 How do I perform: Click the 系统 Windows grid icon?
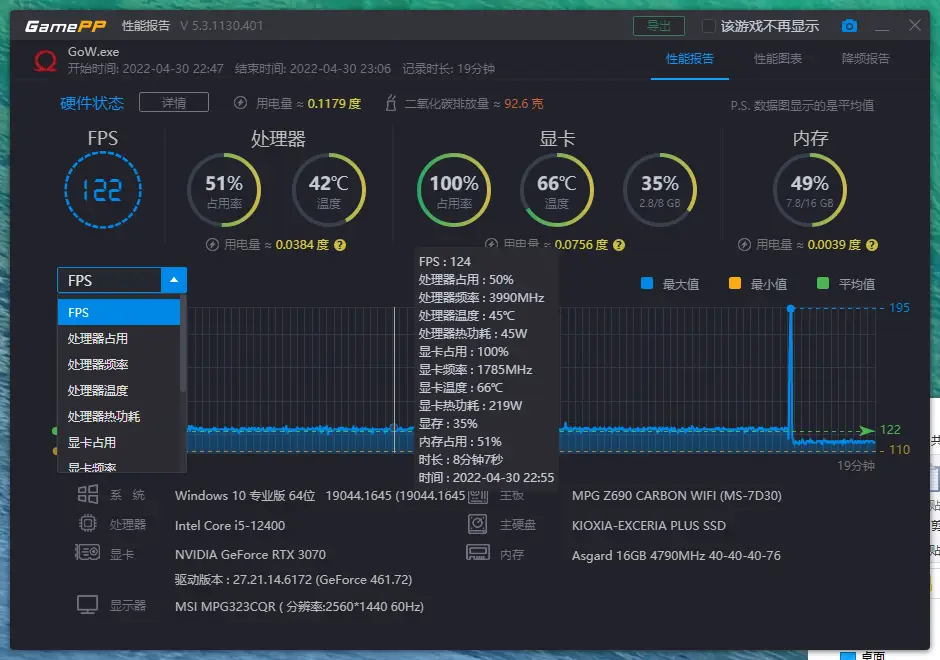(88, 495)
